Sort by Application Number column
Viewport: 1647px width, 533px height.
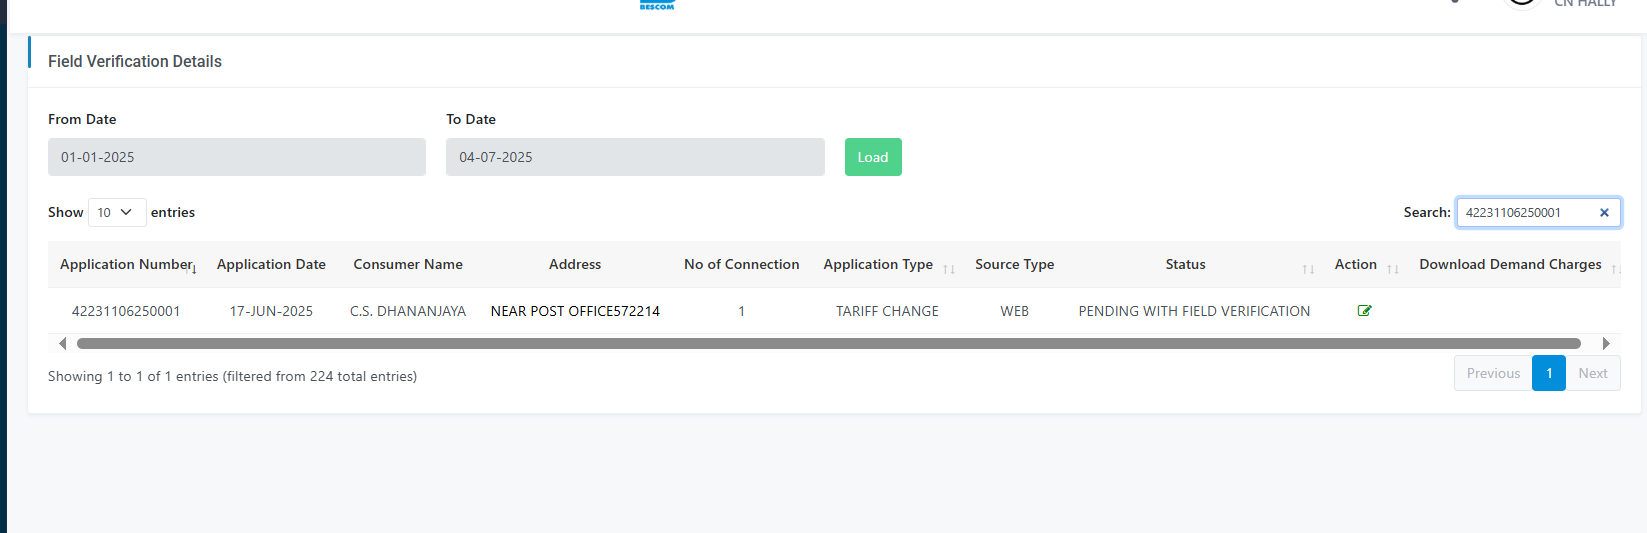point(128,265)
